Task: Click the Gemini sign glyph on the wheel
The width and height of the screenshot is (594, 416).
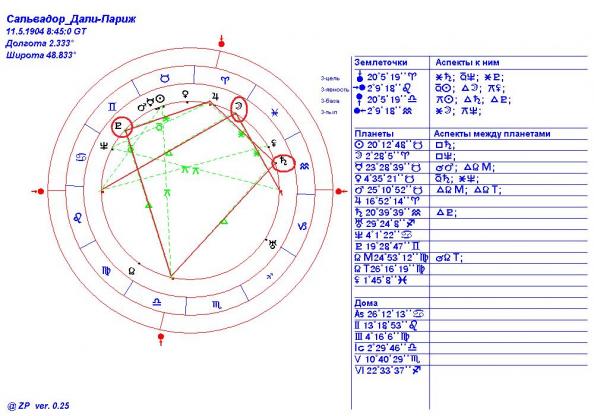Action: point(112,107)
